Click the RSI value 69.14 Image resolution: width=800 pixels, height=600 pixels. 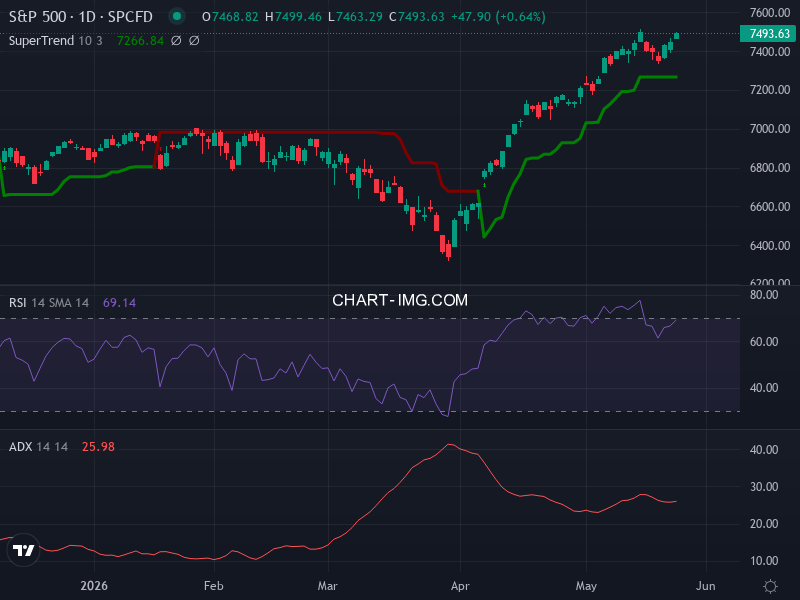119,303
